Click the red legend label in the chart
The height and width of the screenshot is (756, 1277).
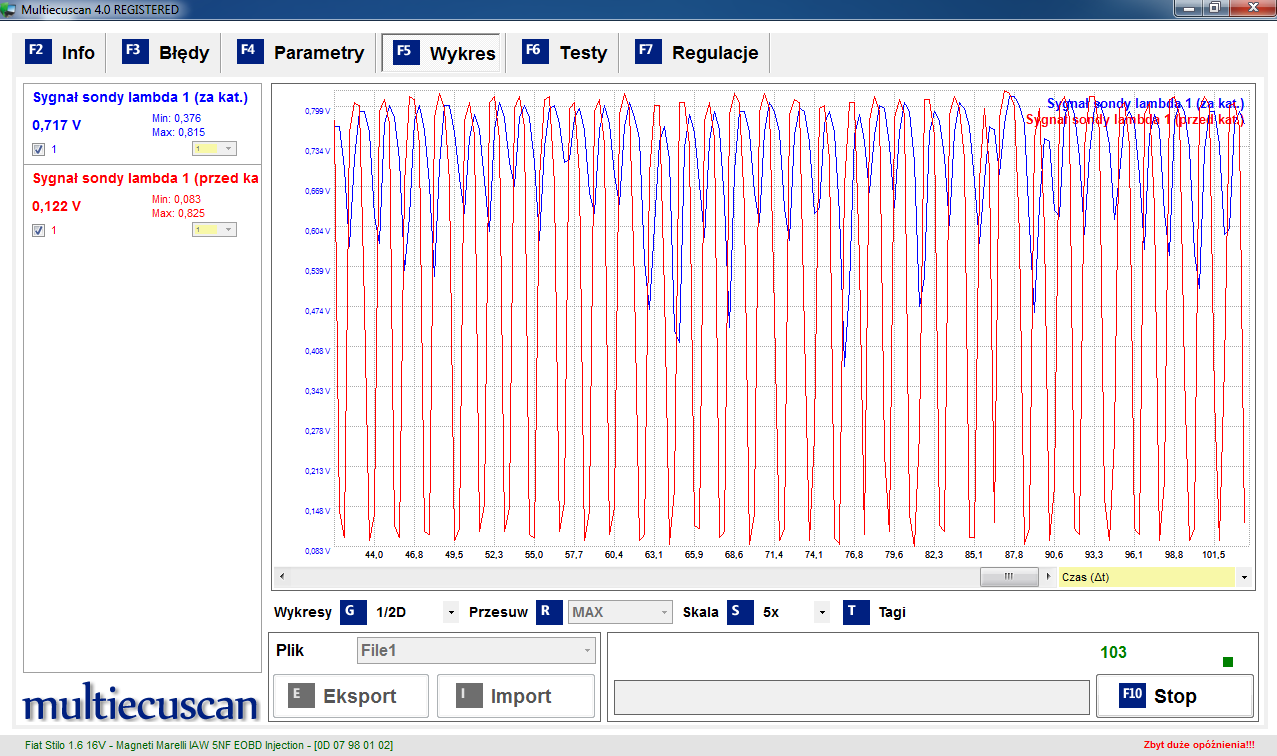click(x=1135, y=119)
